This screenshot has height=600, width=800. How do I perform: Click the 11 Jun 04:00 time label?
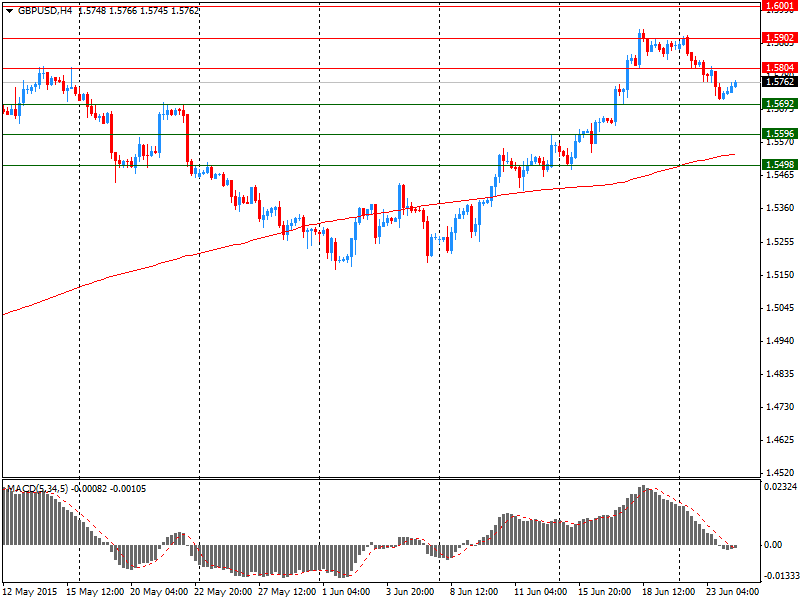point(540,592)
